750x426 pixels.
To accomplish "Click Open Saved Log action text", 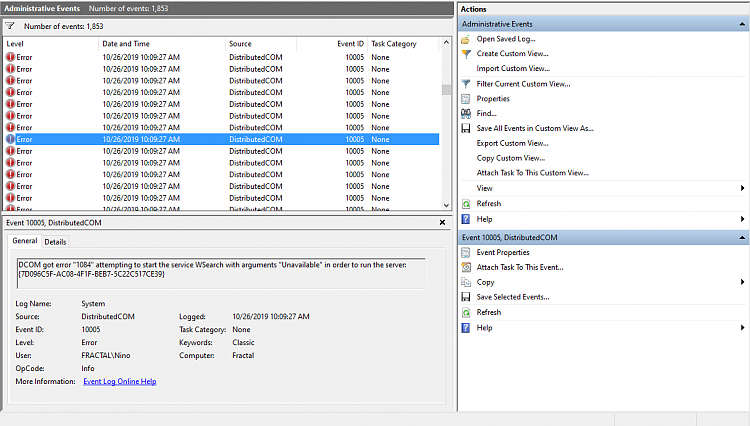I will [506, 39].
